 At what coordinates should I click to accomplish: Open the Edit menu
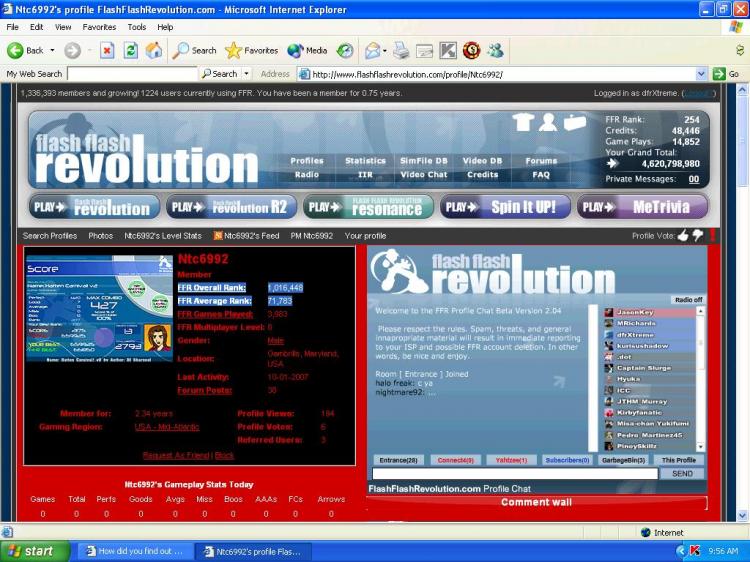click(36, 27)
